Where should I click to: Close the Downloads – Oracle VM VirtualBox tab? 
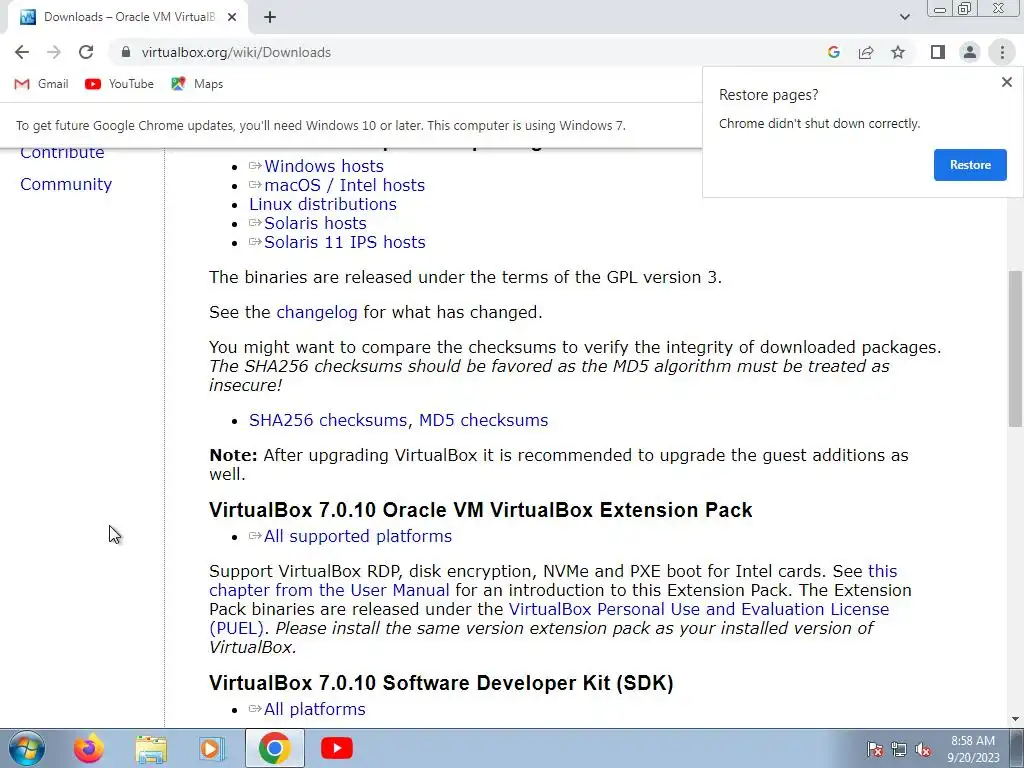click(x=232, y=17)
